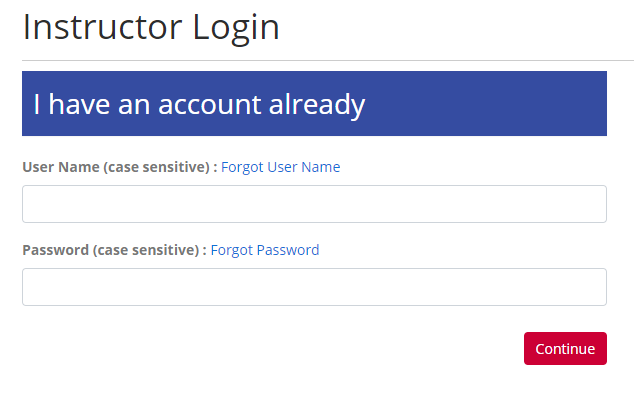Recover a forgotten password
The image size is (634, 419).
click(x=264, y=250)
